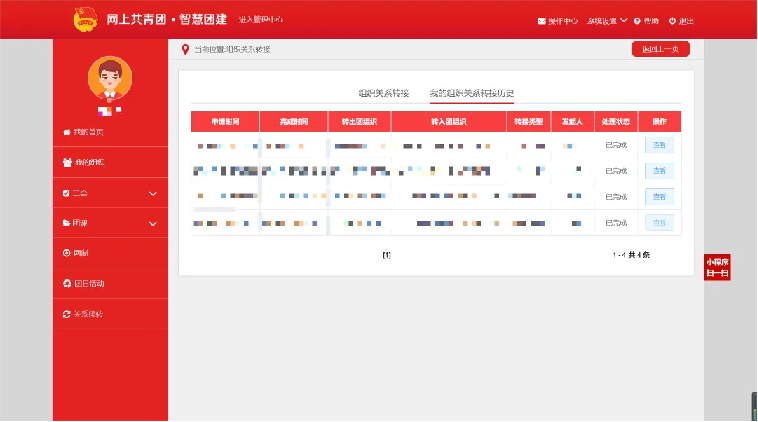The image size is (758, 422).
Task: Click the envelope icon for message center
Action: tap(542, 20)
